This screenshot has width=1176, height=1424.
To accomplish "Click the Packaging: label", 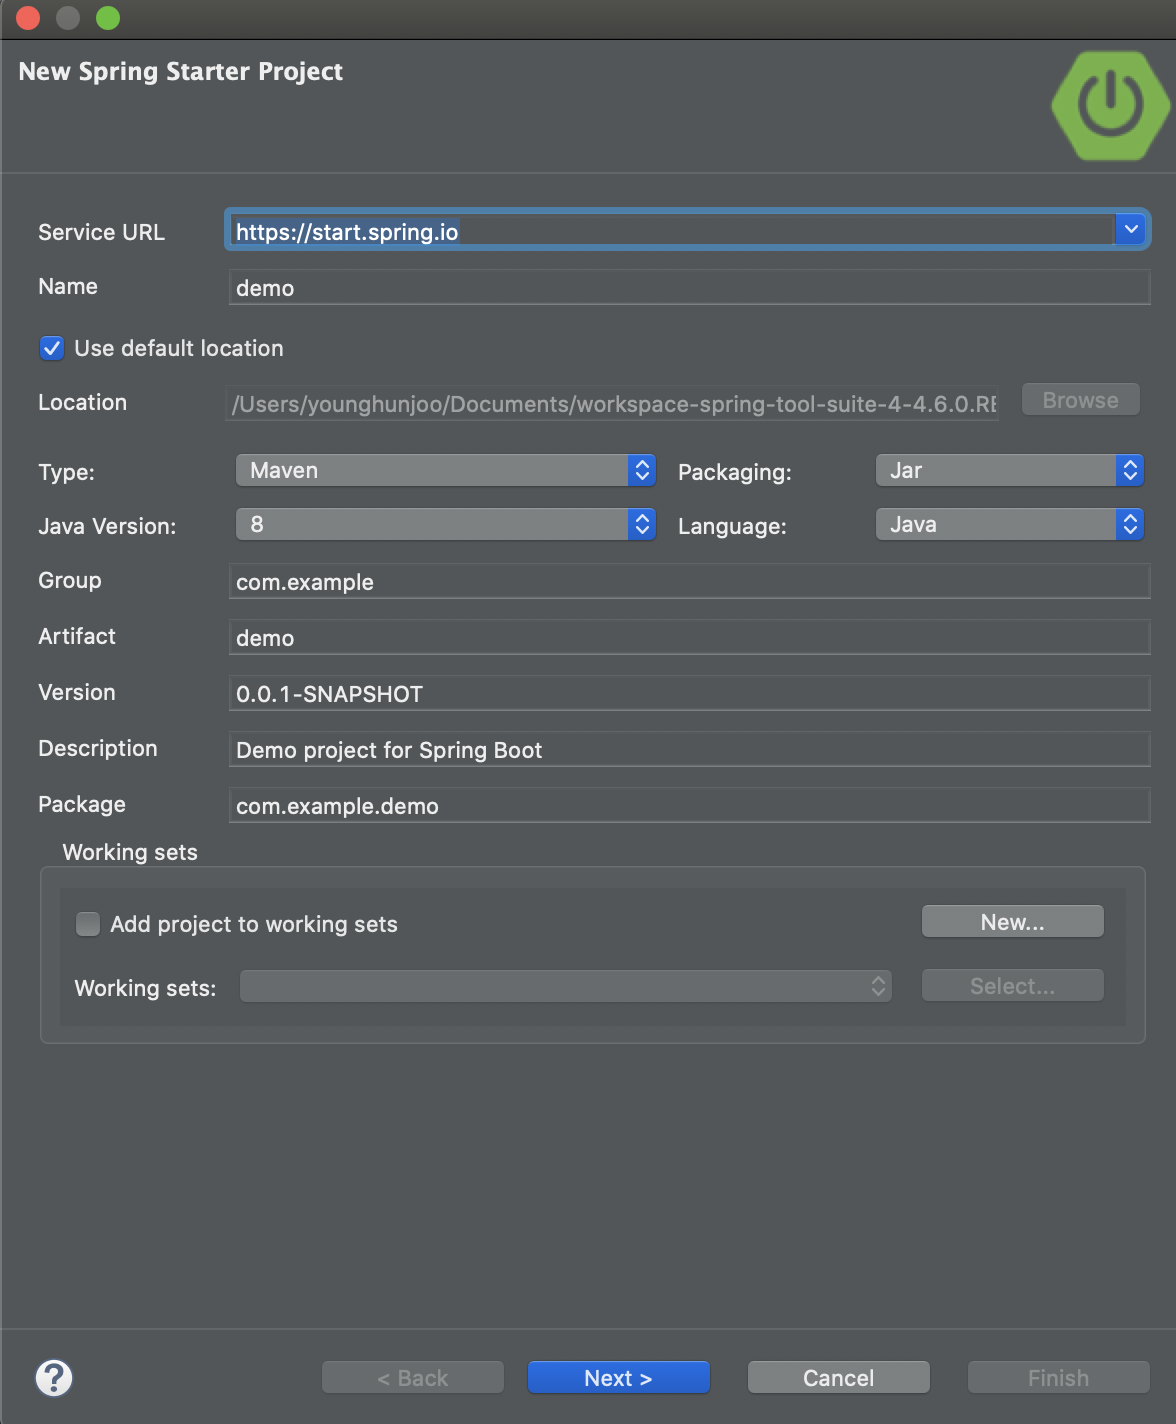I will (735, 472).
